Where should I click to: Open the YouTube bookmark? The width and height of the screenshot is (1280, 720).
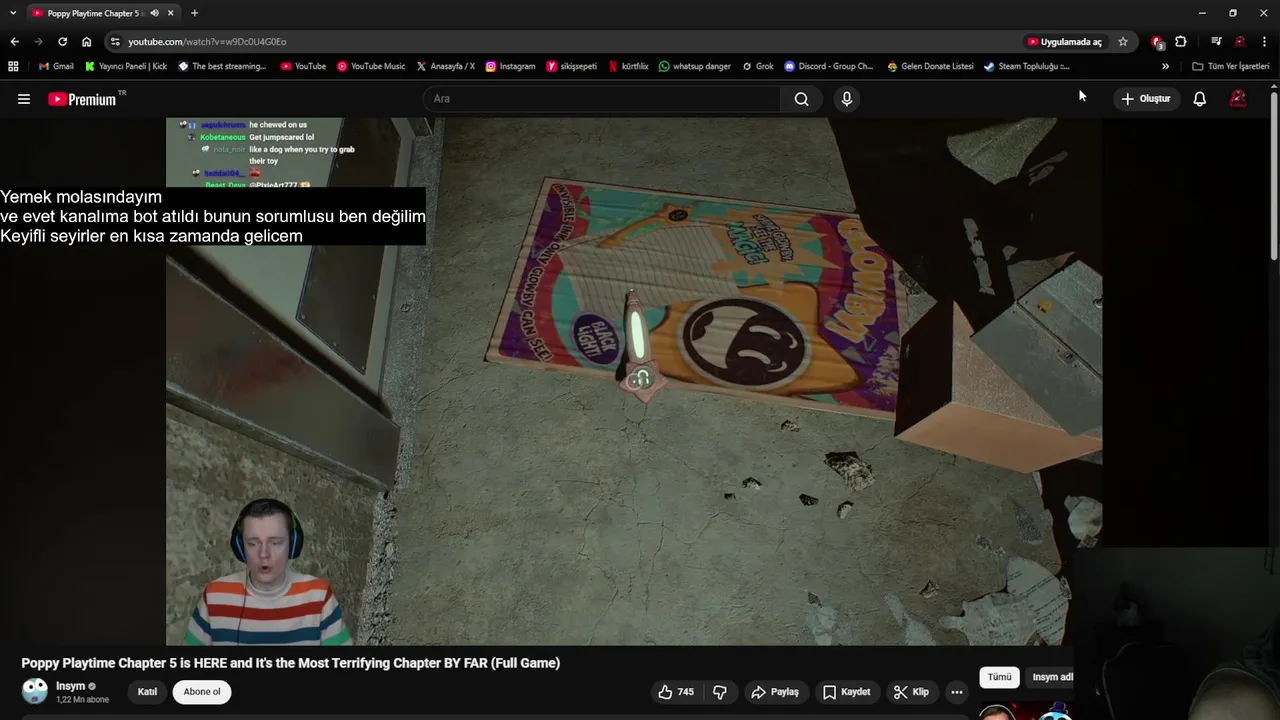pyautogui.click(x=303, y=66)
